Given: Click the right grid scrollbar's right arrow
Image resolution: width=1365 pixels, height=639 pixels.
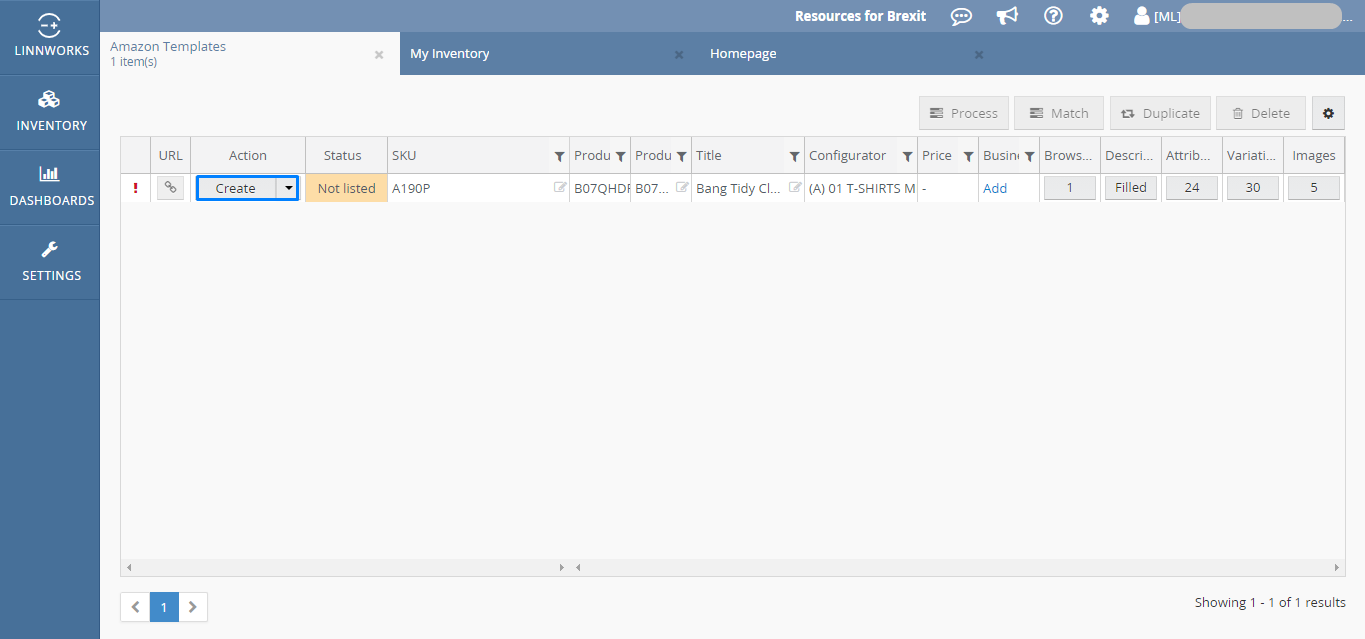Looking at the screenshot, I should pyautogui.click(x=1338, y=567).
